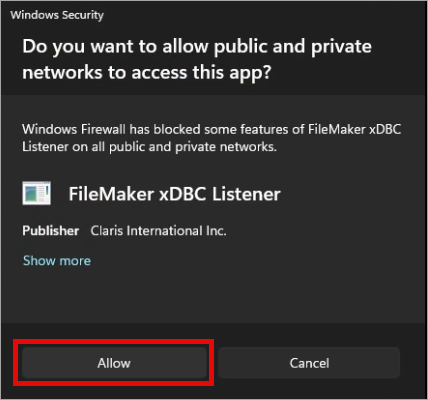Grant firewall permission via Allow
428x400 pixels.
point(114,363)
